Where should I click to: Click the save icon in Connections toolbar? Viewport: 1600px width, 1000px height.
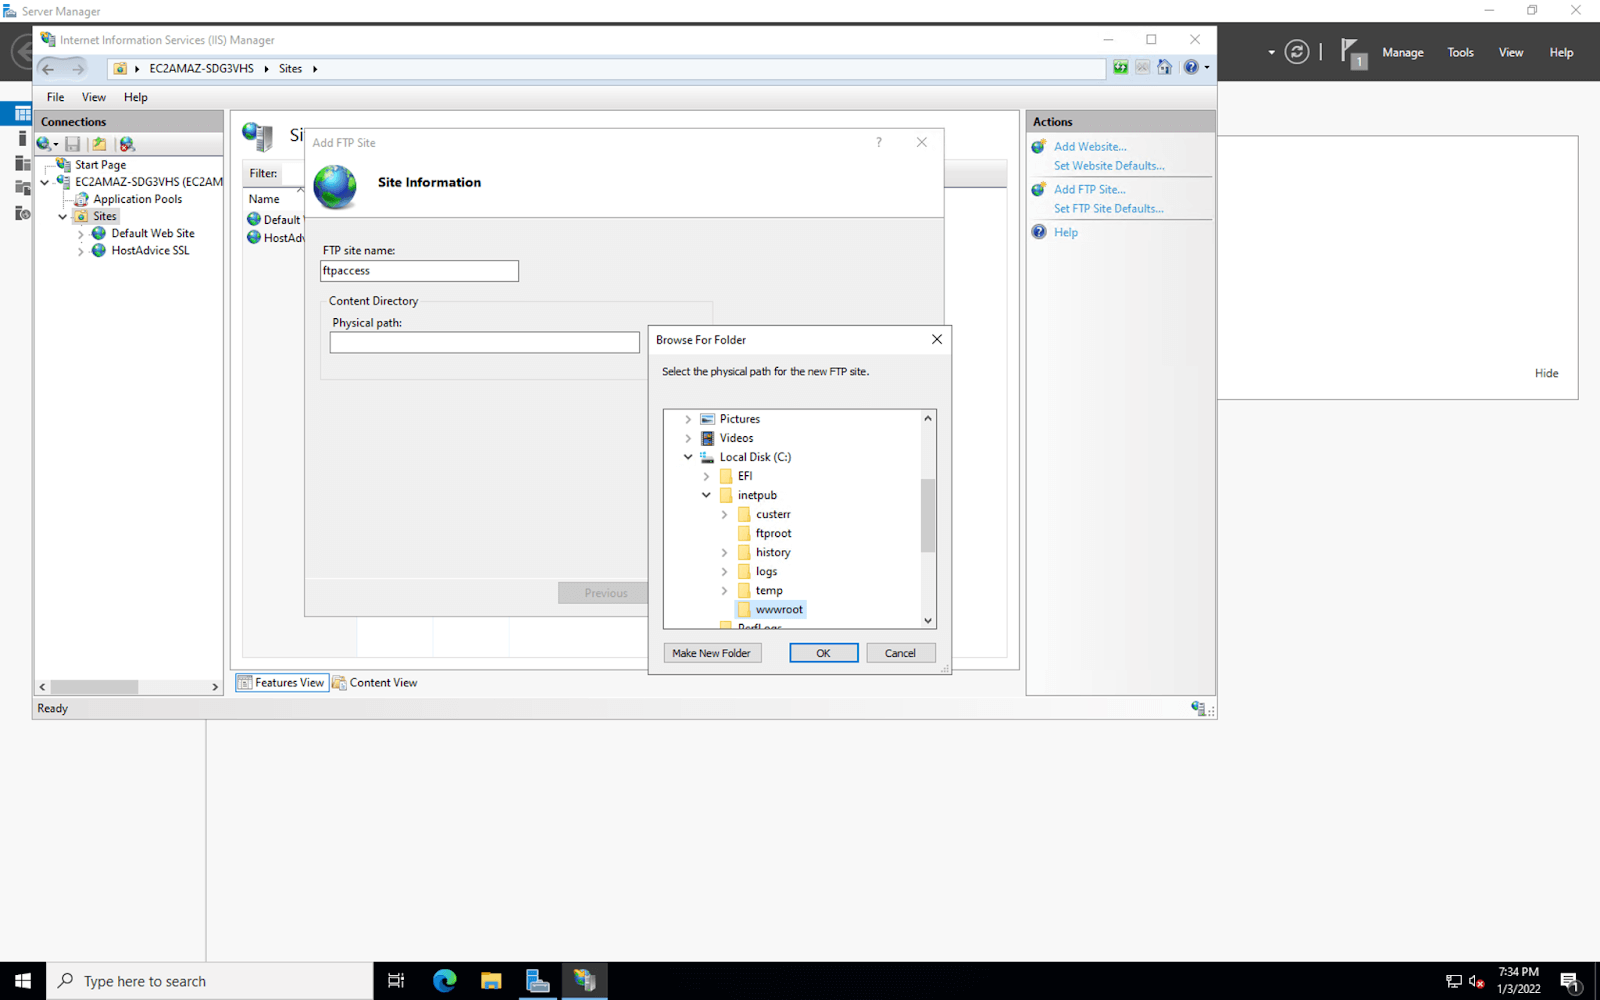click(73, 144)
